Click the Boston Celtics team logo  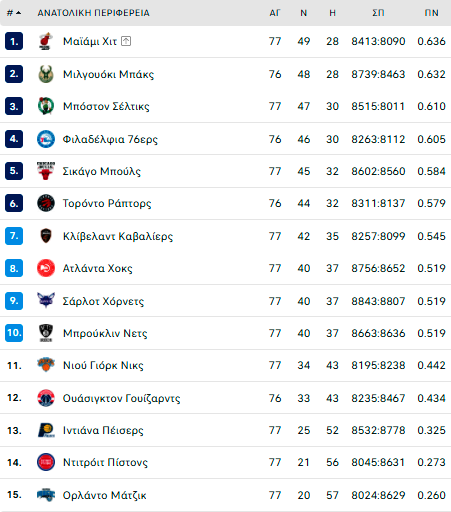coord(46,106)
